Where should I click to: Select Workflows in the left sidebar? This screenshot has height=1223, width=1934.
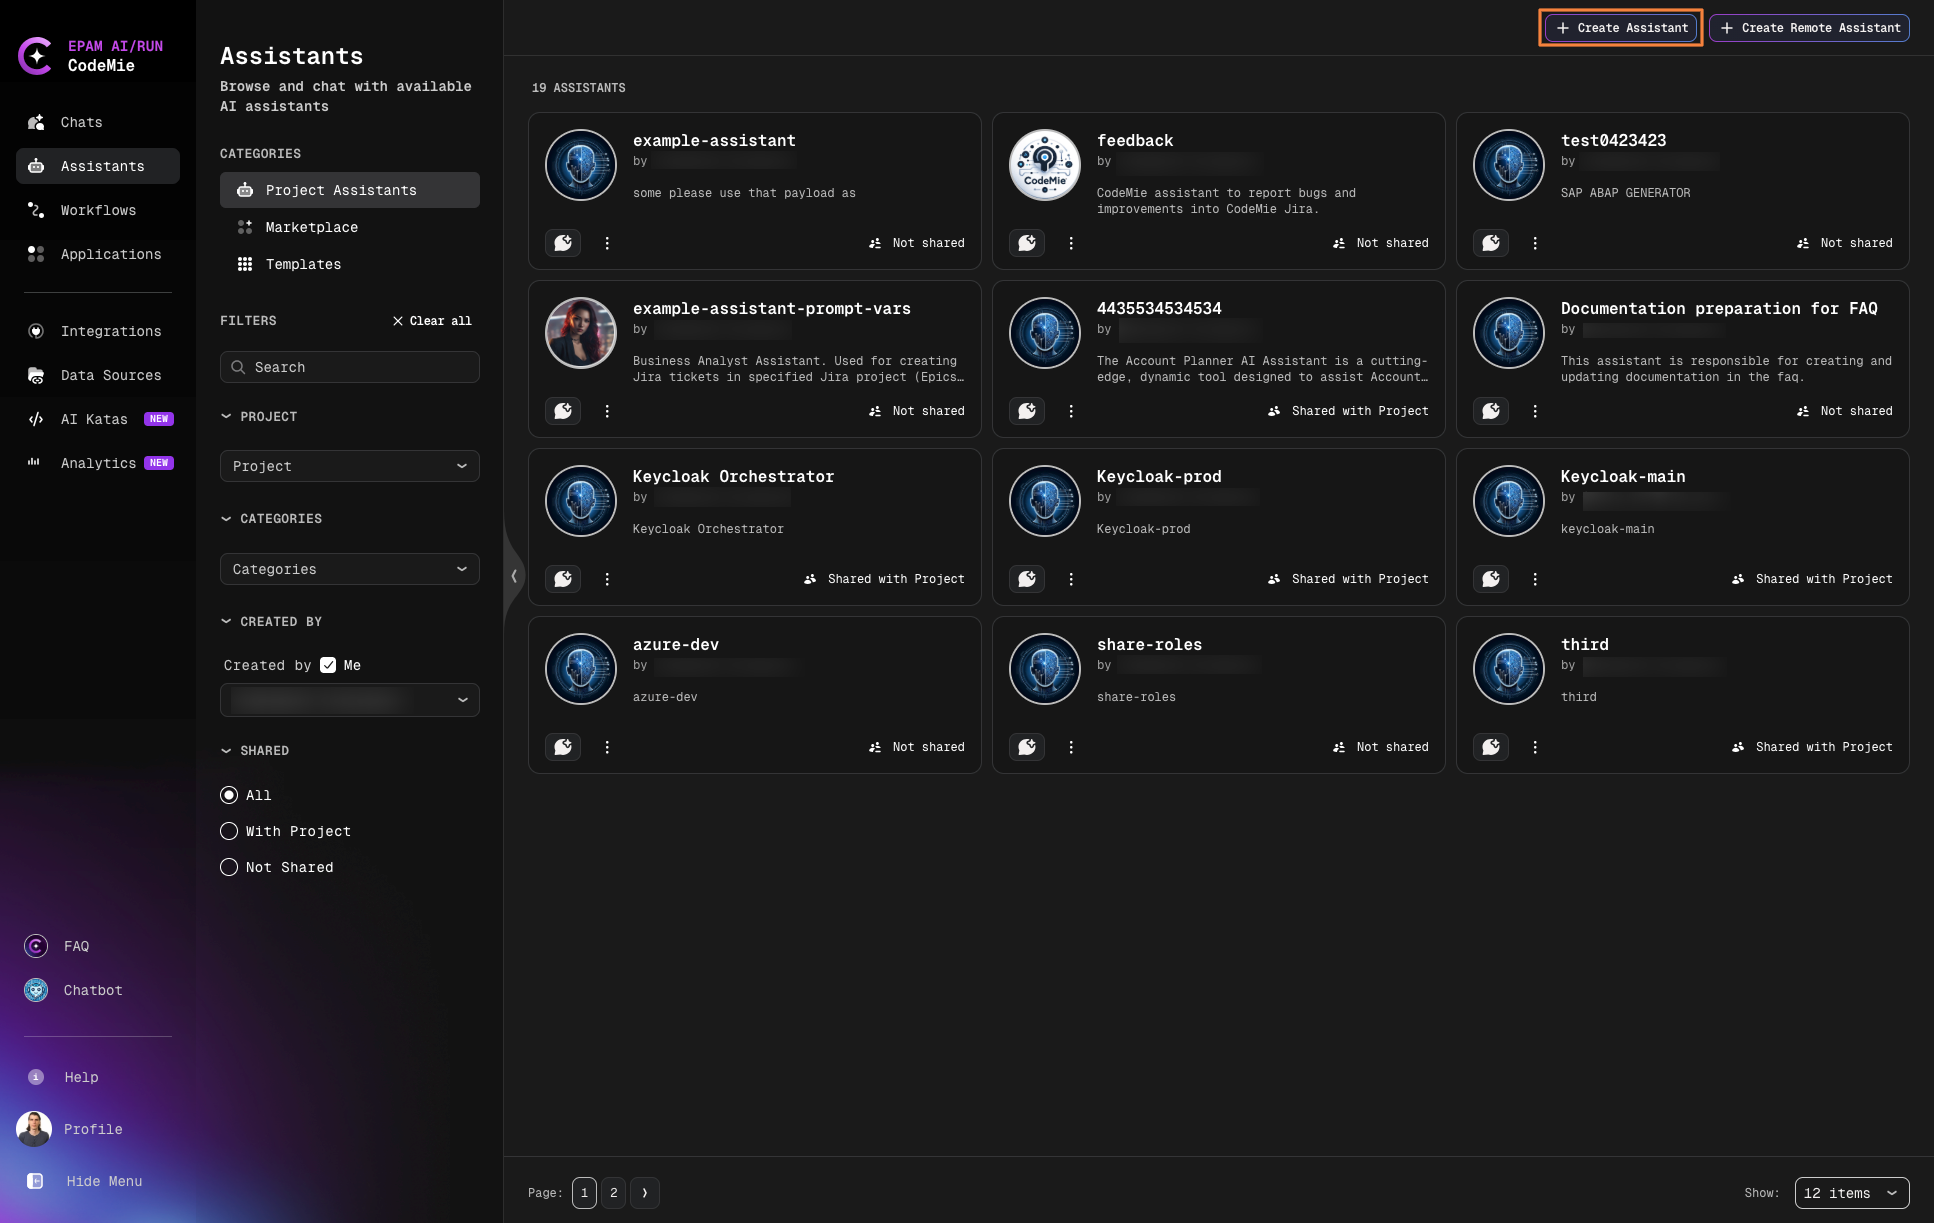[98, 210]
